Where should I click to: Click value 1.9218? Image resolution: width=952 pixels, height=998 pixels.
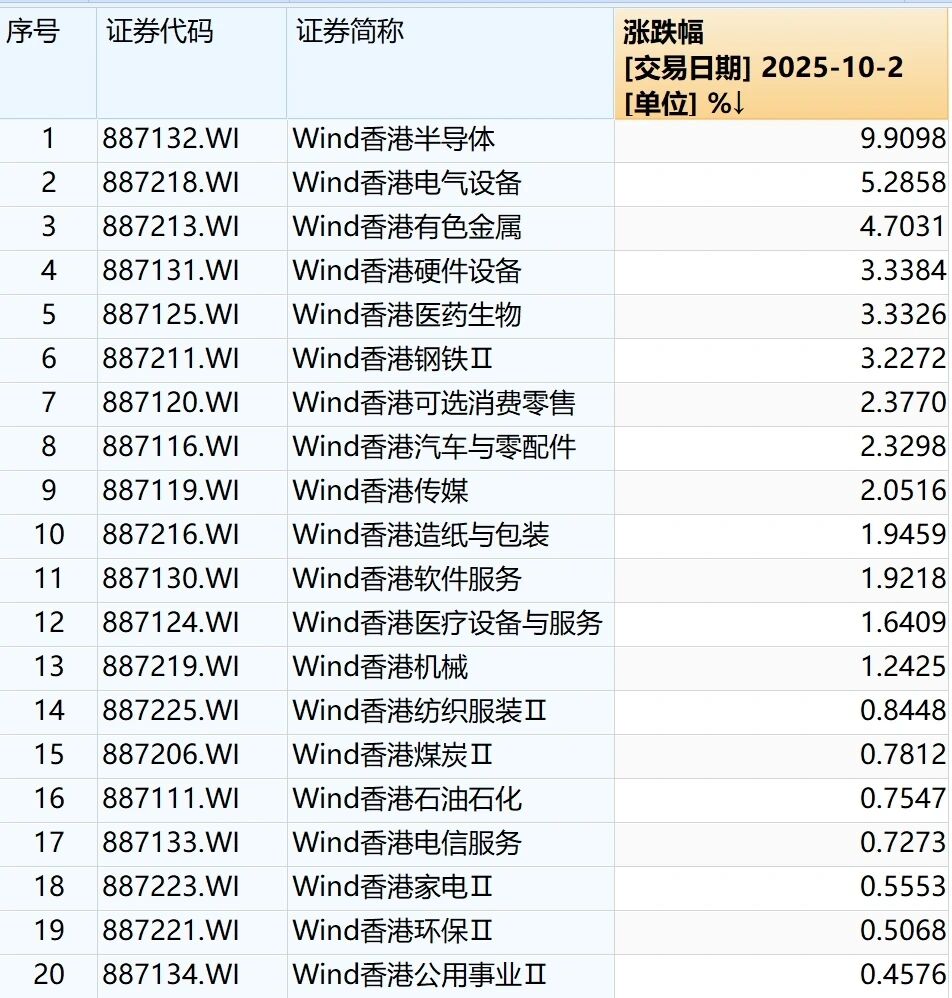(903, 579)
